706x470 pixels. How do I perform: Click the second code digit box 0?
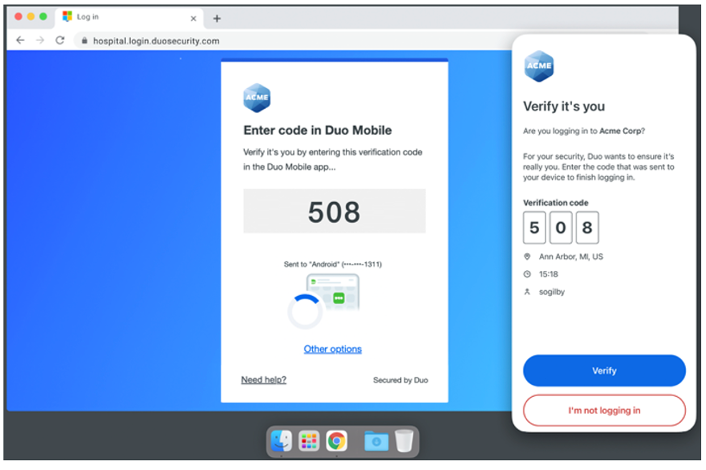pyautogui.click(x=561, y=227)
